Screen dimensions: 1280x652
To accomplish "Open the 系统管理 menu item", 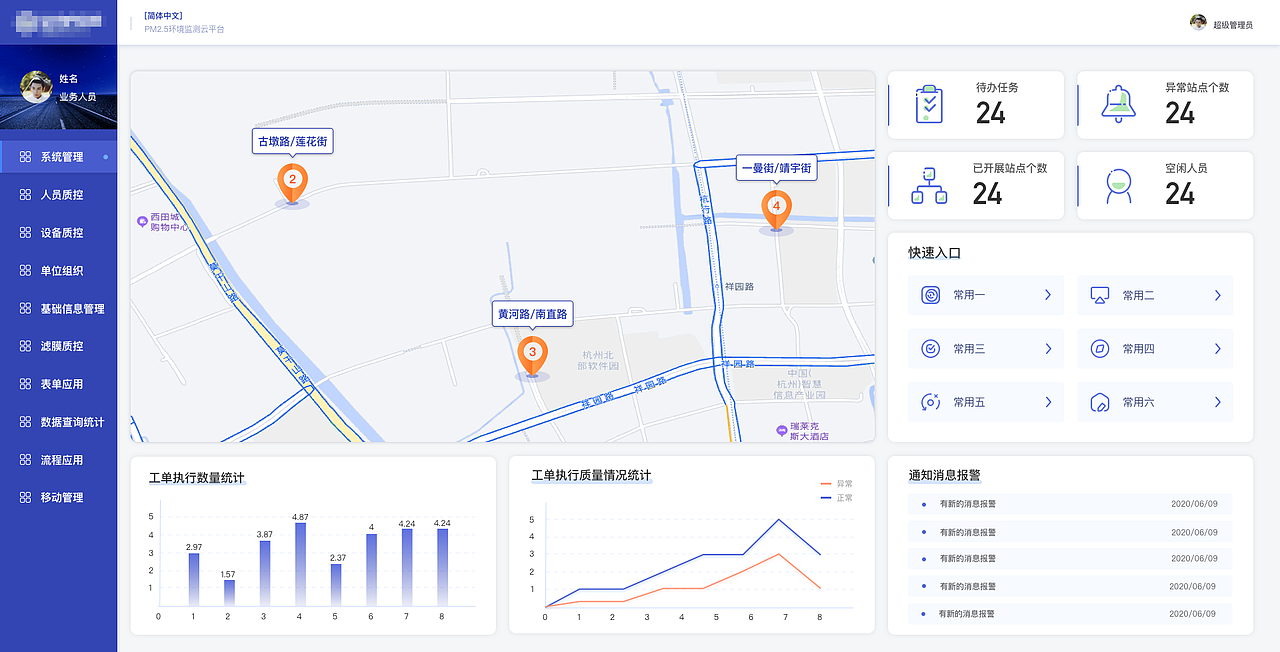I will (x=58, y=157).
